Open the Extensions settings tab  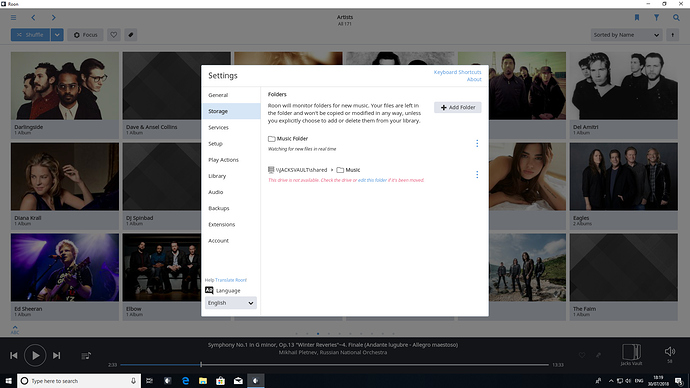(x=231, y=224)
